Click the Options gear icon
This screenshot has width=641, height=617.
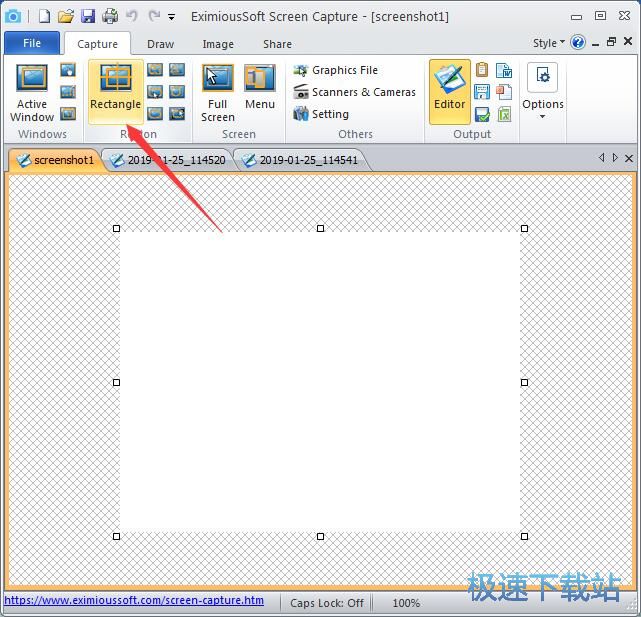click(542, 77)
